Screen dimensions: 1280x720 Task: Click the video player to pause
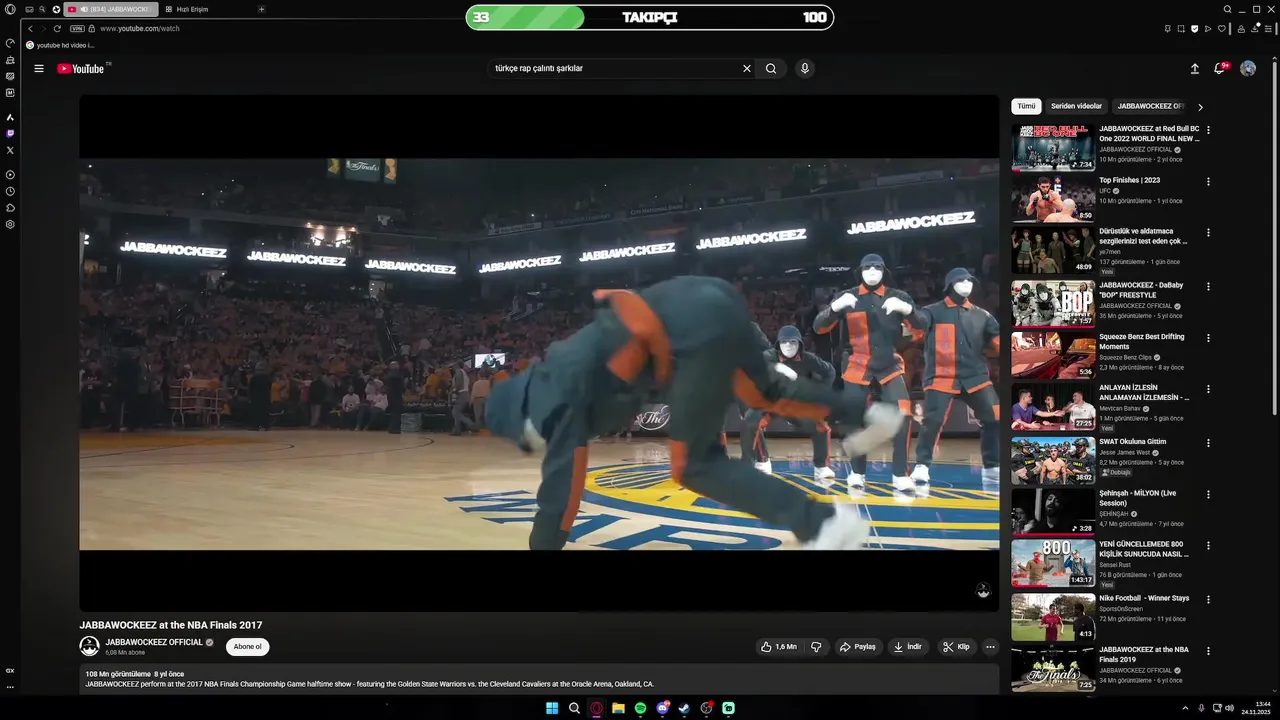click(539, 352)
